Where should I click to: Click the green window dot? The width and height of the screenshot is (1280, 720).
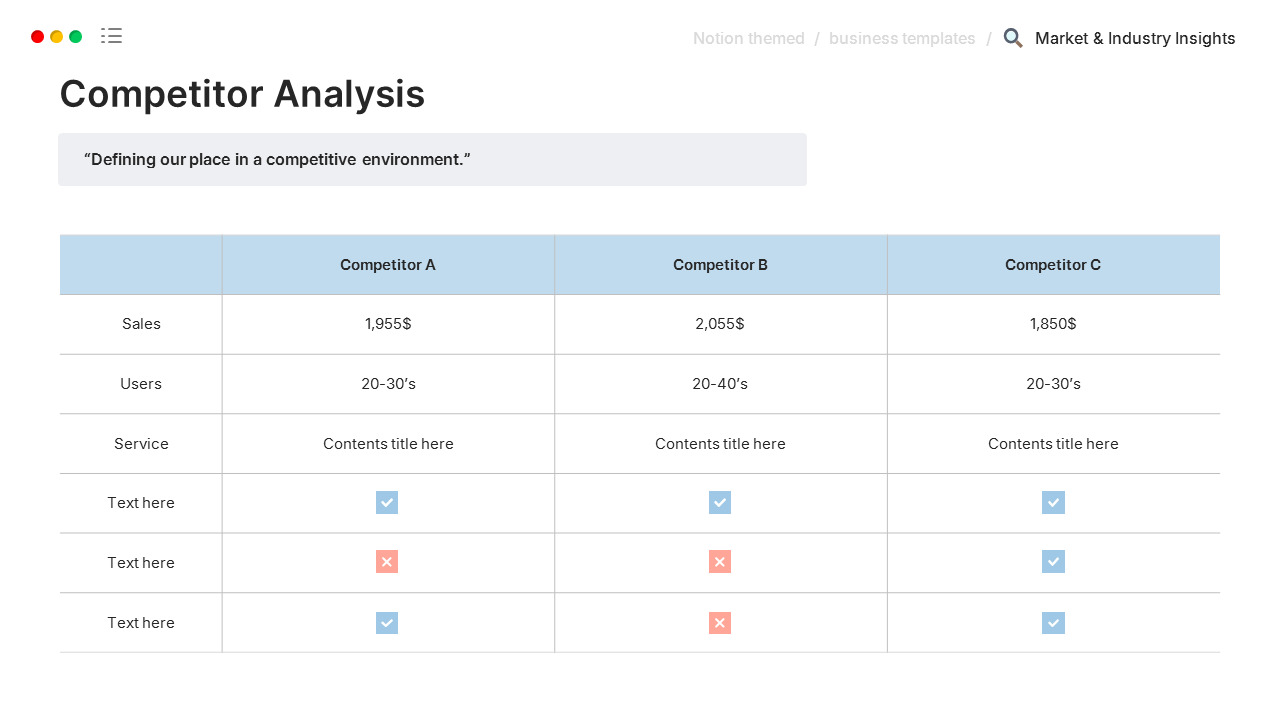click(76, 37)
